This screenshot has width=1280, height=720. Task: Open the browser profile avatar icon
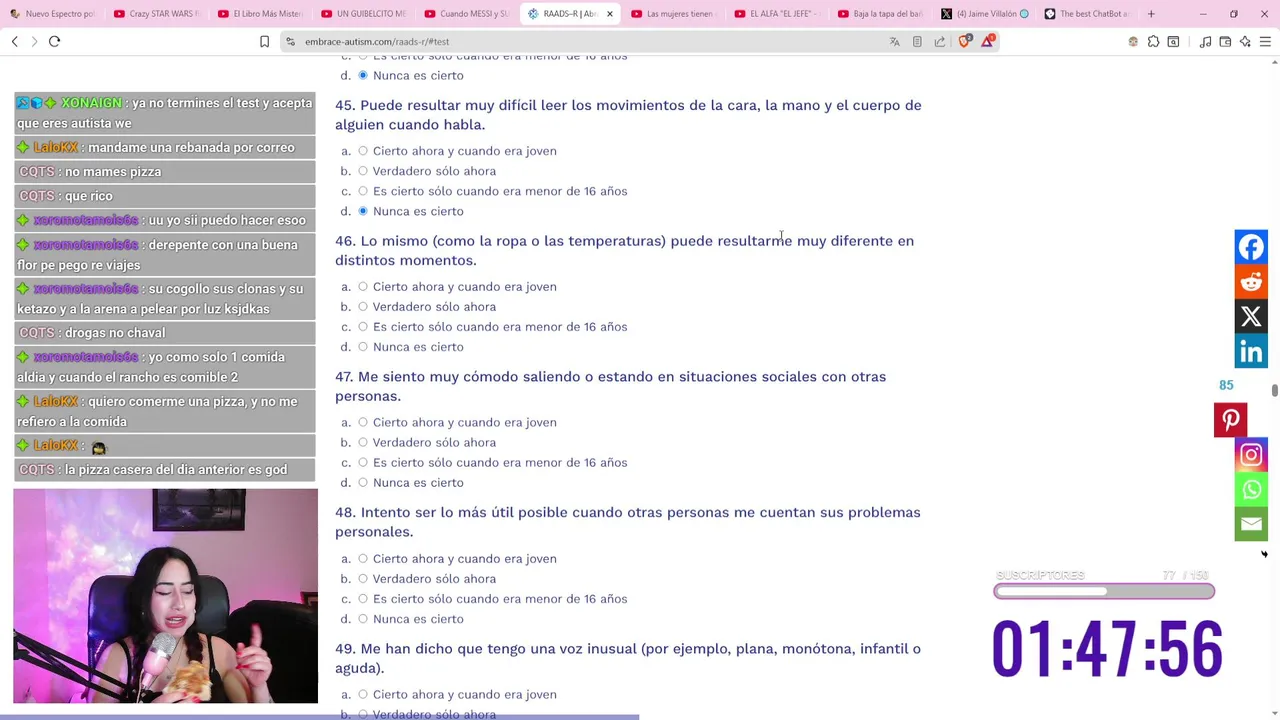[1133, 41]
